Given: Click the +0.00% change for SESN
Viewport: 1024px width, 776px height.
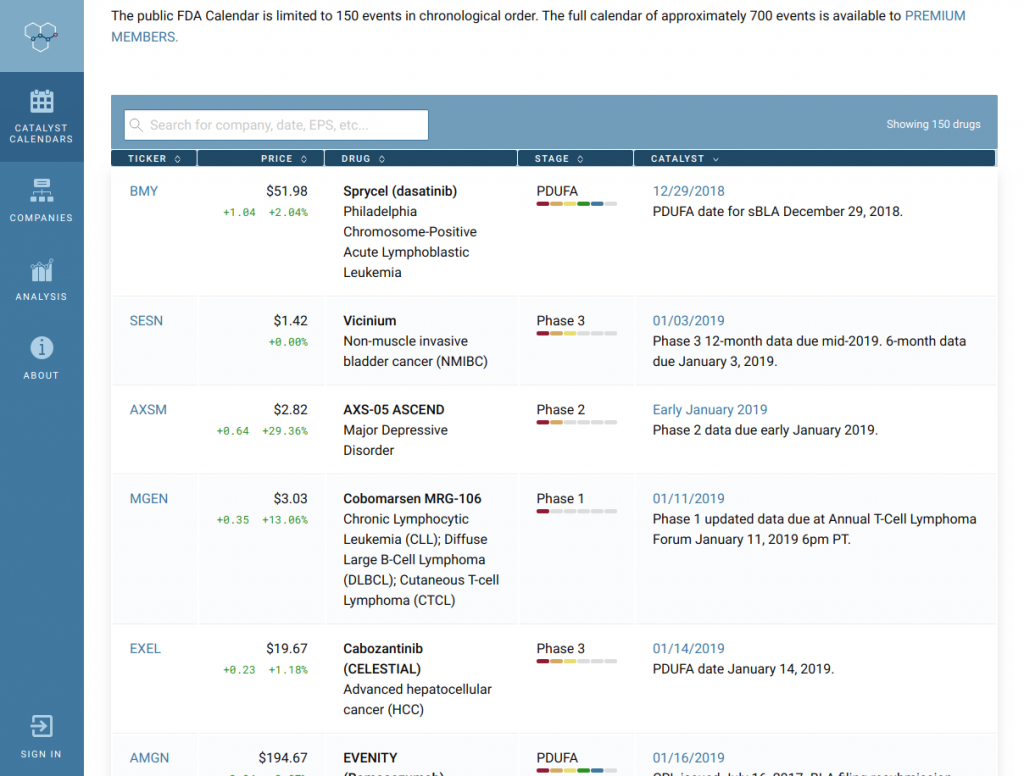Looking at the screenshot, I should (288, 342).
